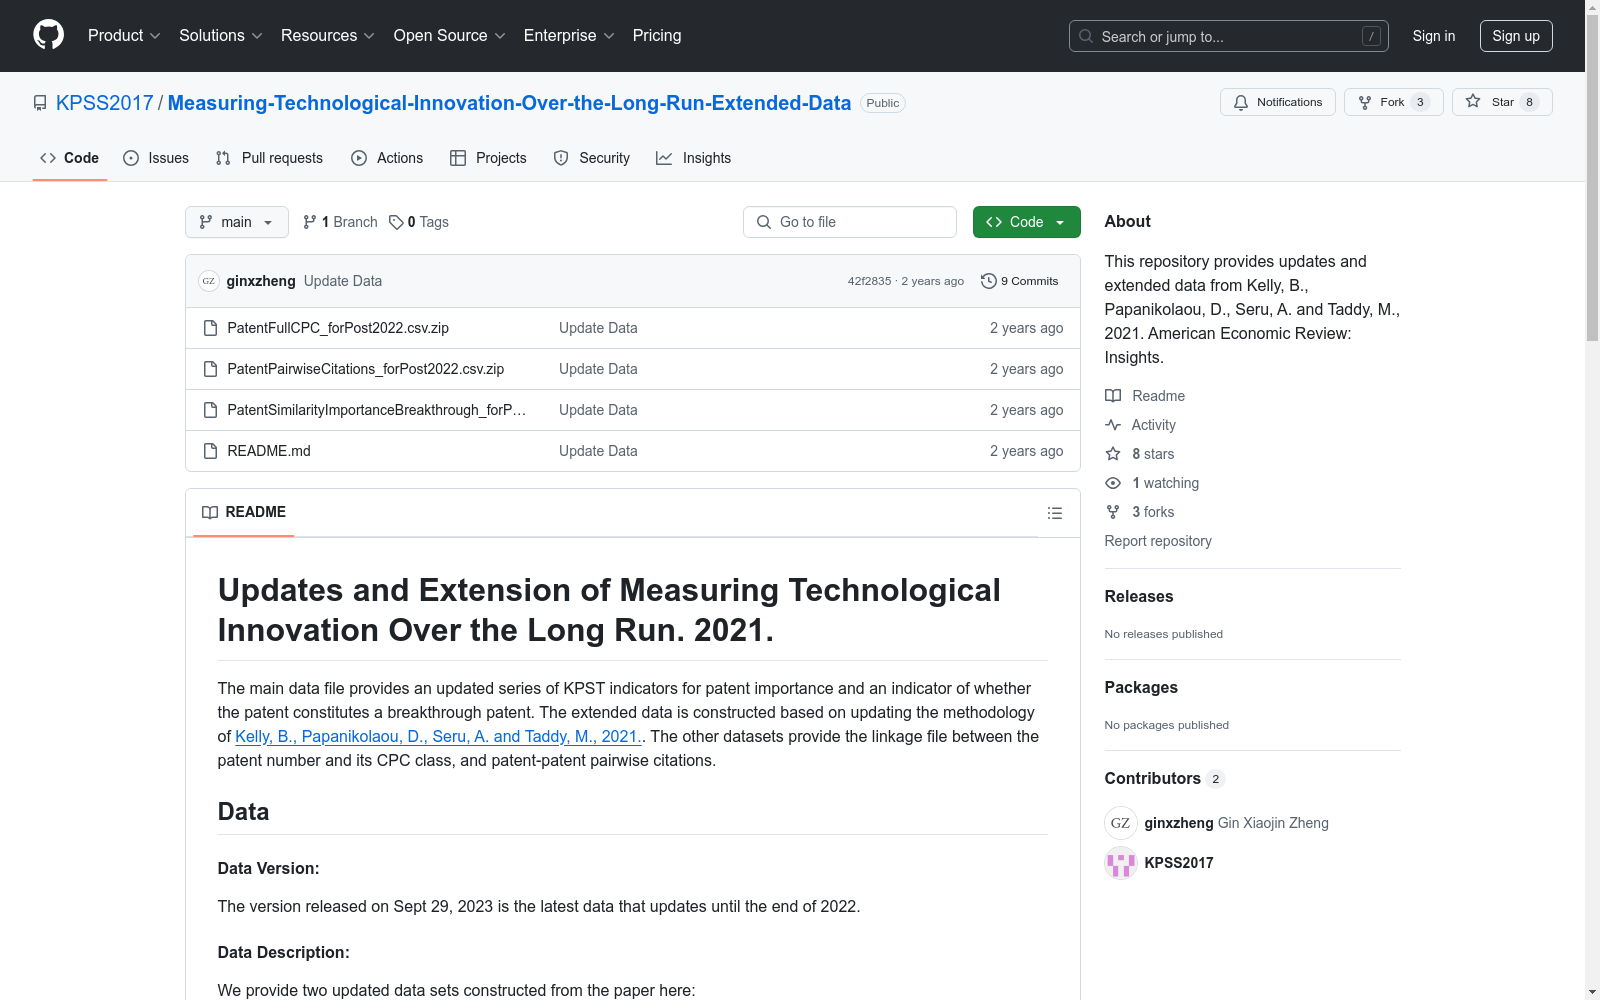The height and width of the screenshot is (1000, 1600).
Task: Click the star icon in Star button
Action: [1473, 101]
